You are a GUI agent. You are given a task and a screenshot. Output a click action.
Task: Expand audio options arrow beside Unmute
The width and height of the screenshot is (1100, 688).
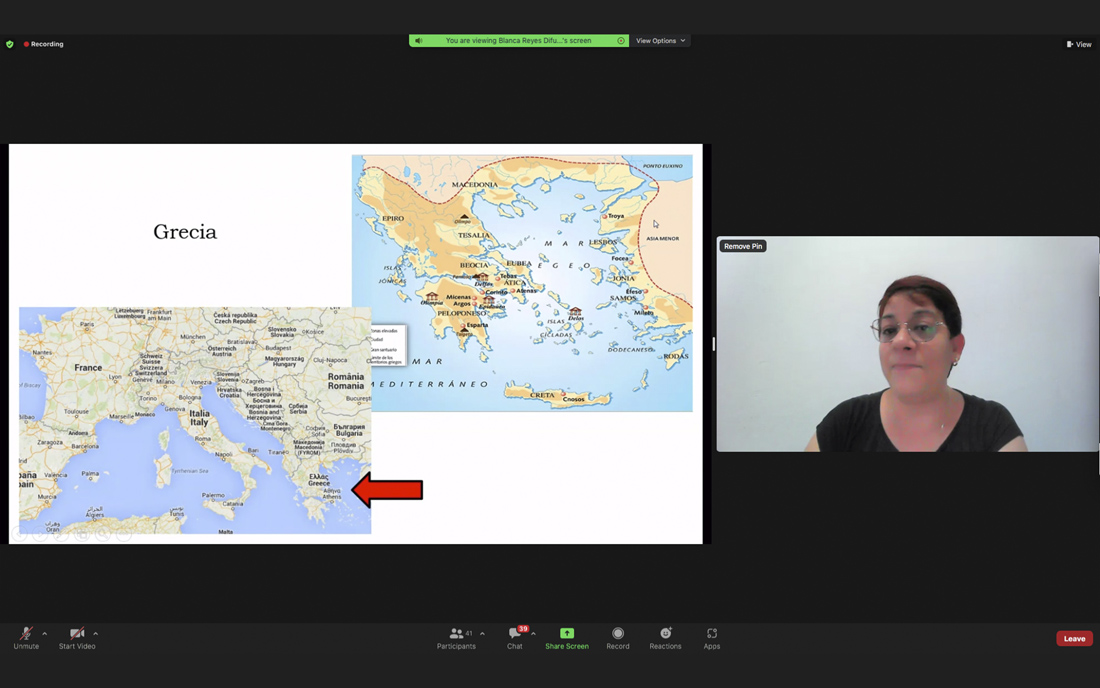coord(45,633)
